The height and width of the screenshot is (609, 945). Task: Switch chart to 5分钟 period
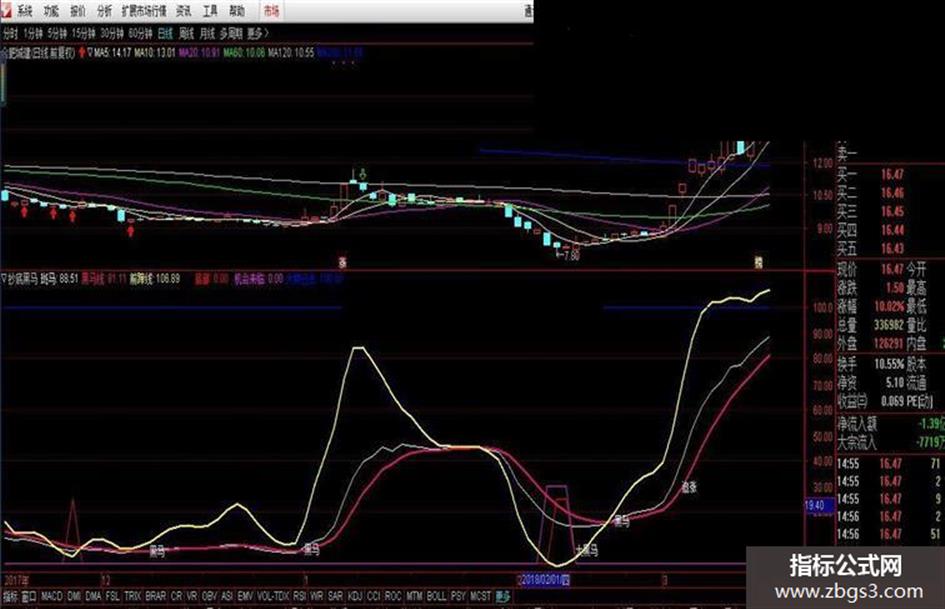pos(57,33)
